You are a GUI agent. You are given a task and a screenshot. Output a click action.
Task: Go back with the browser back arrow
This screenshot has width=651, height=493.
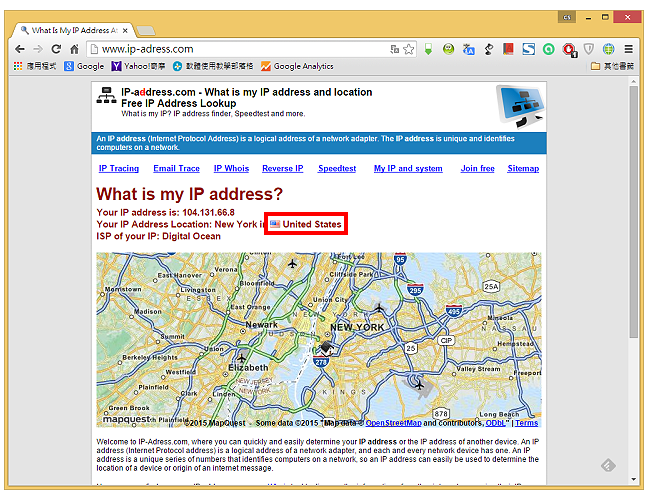pyautogui.click(x=20, y=49)
